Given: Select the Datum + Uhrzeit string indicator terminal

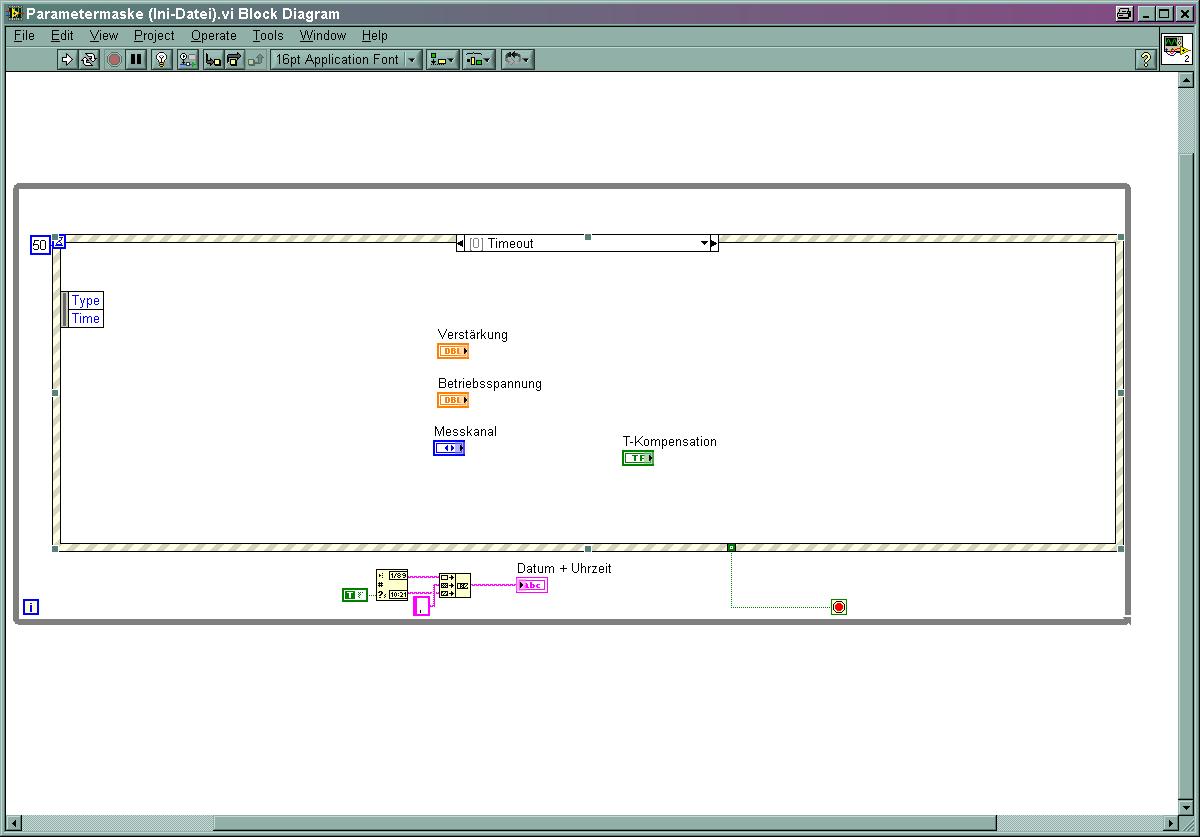Looking at the screenshot, I should click(532, 585).
